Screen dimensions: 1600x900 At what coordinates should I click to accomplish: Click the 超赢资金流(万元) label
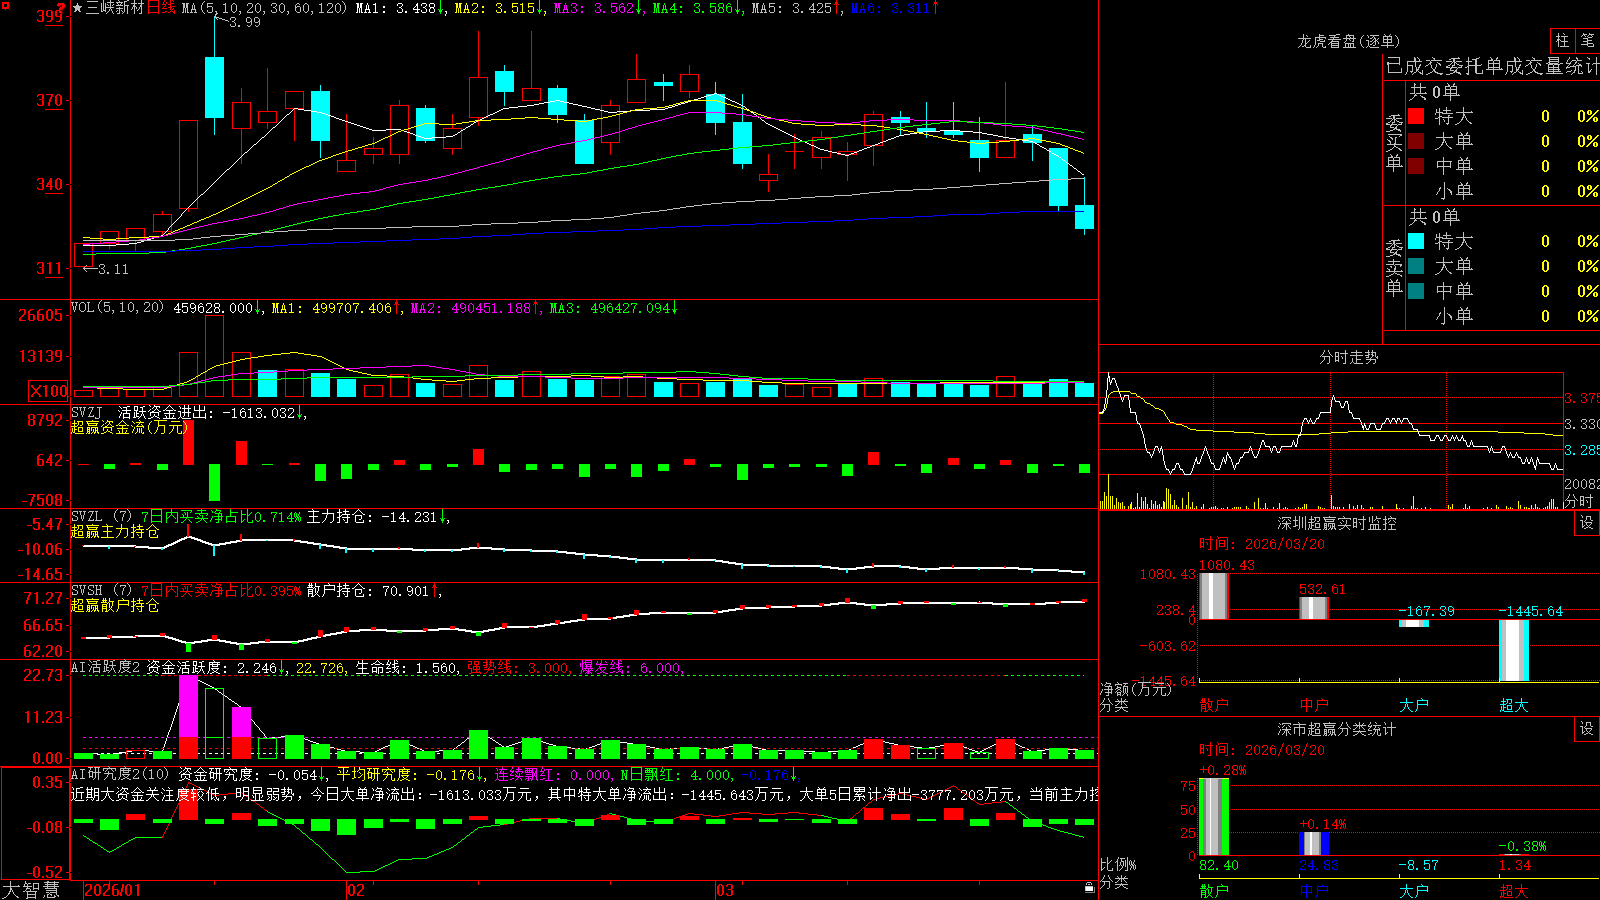tap(129, 427)
